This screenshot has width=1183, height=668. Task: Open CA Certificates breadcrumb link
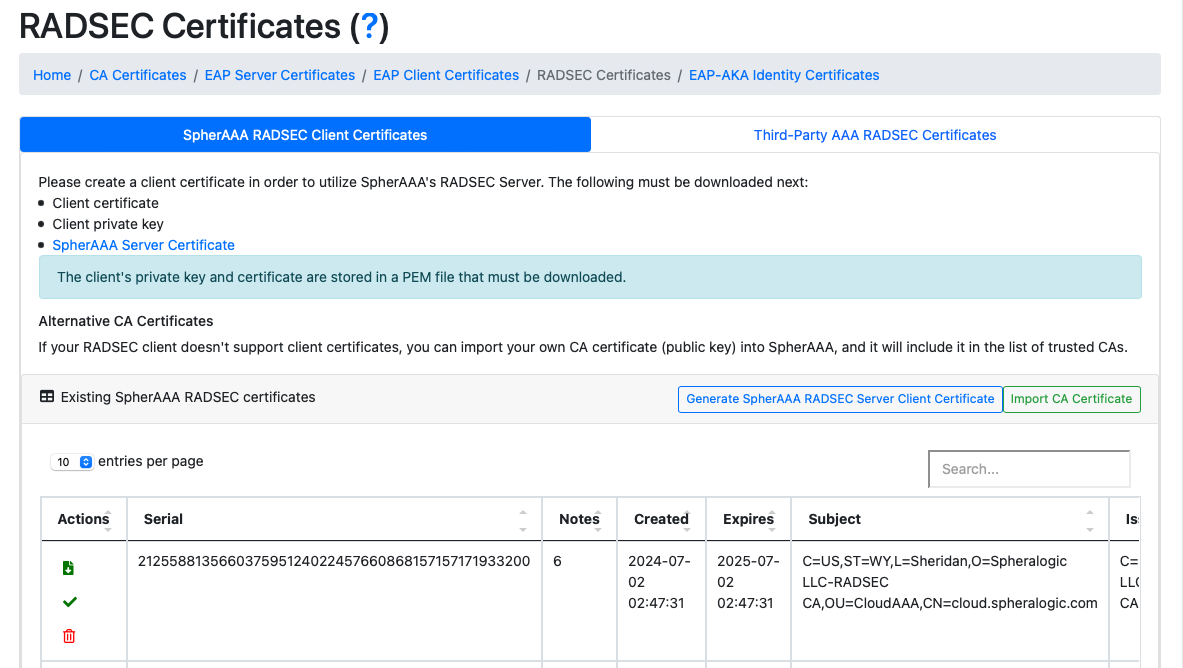click(x=137, y=75)
